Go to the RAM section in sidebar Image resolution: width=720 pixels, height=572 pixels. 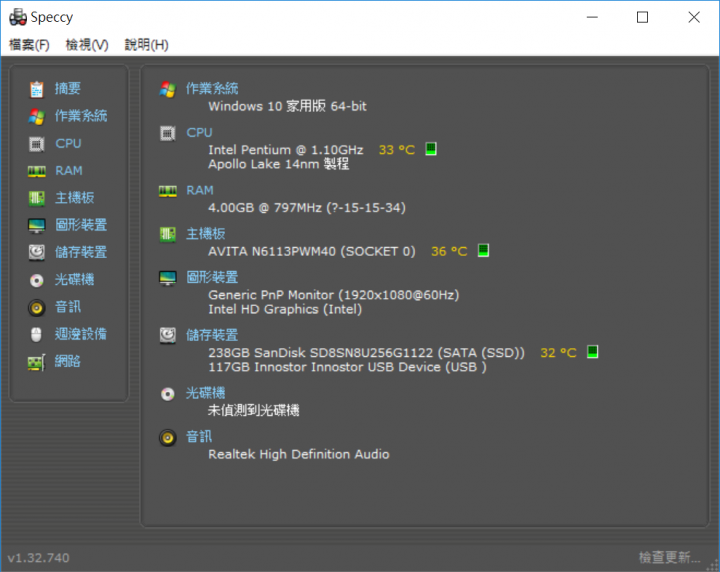pos(69,171)
